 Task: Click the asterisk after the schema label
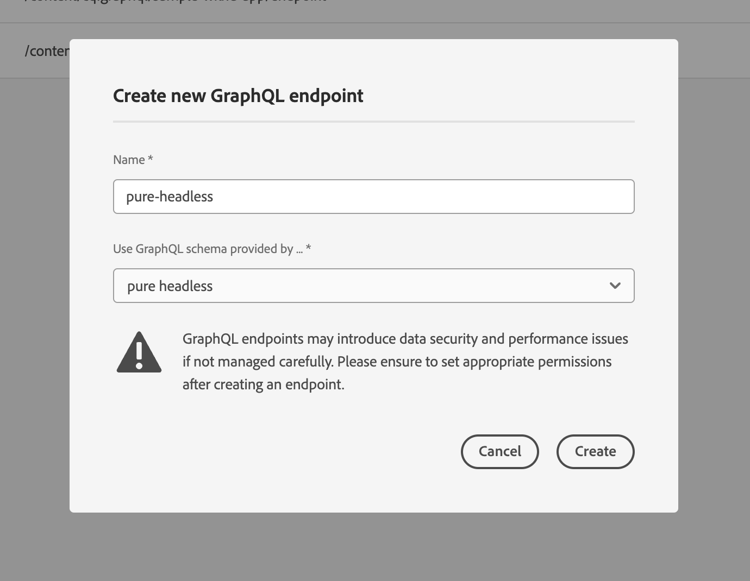click(308, 247)
